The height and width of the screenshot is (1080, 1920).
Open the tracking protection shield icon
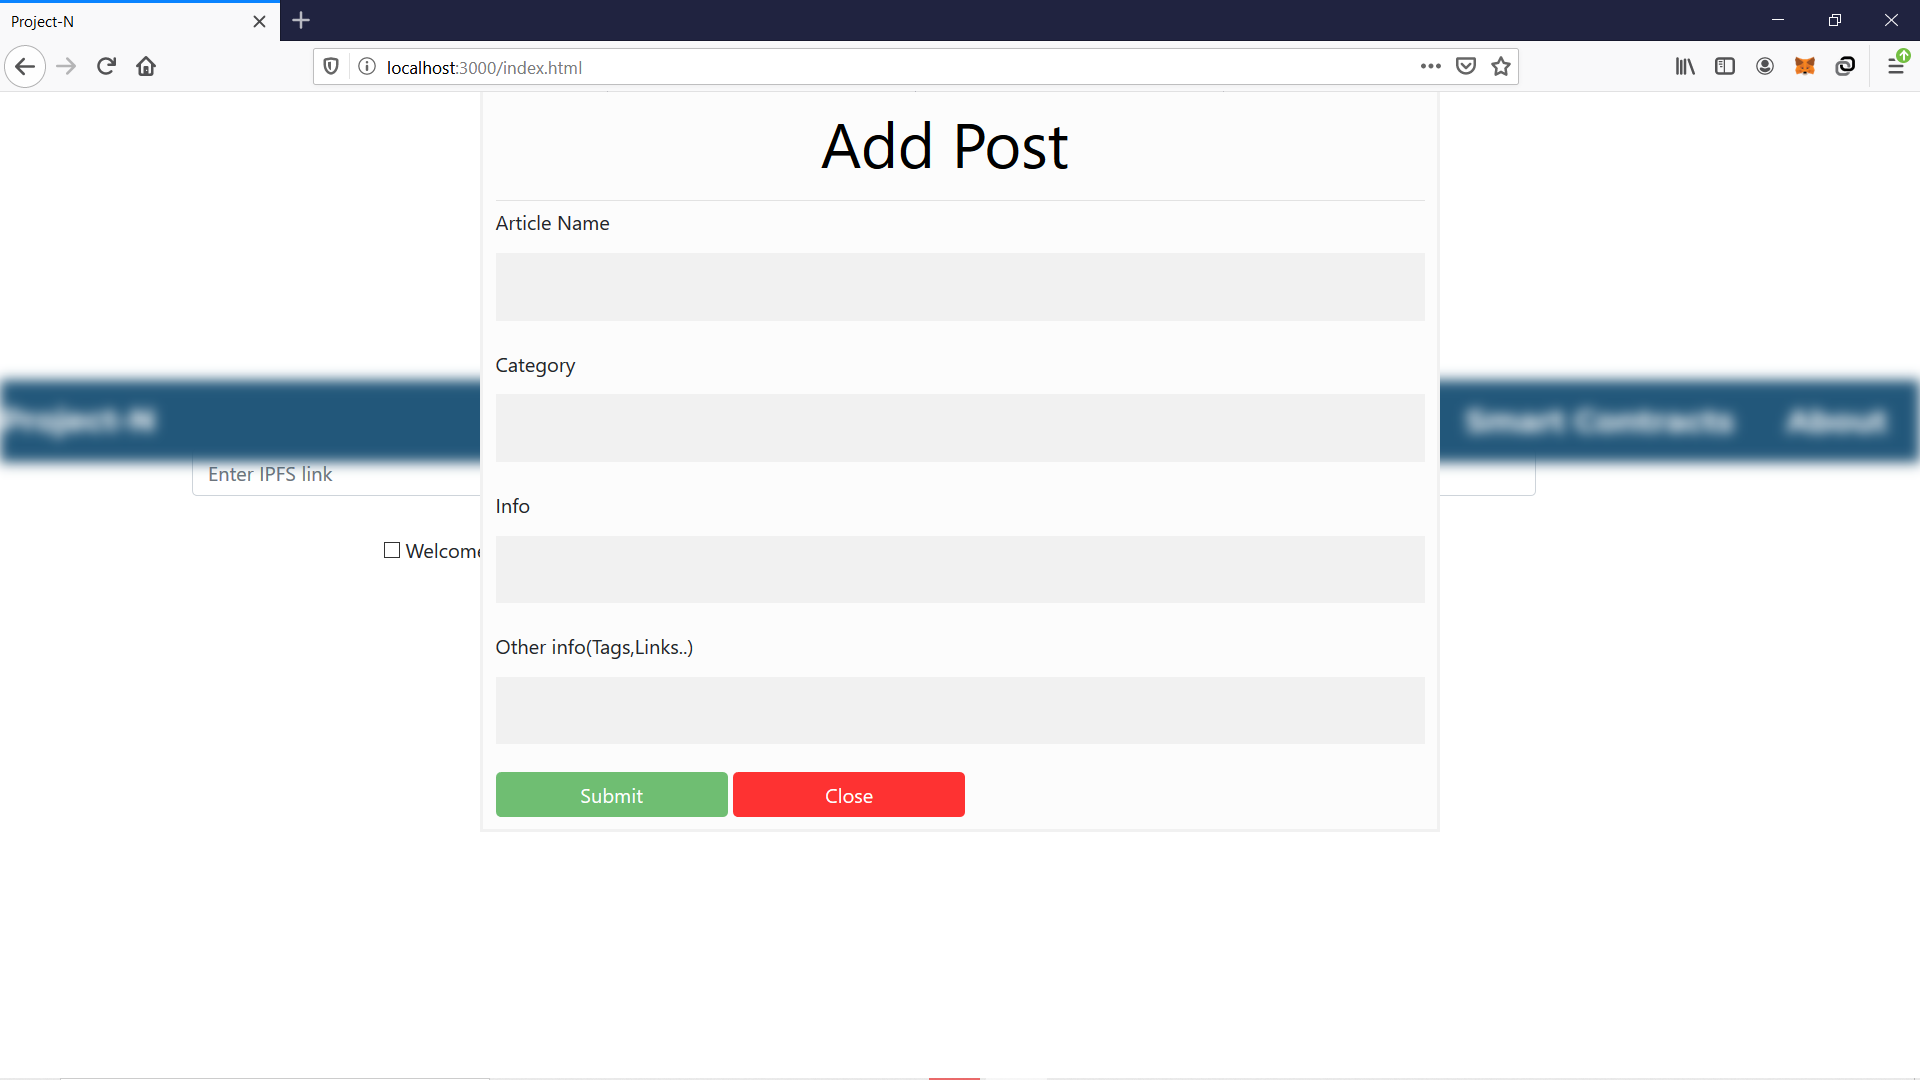[x=331, y=67]
